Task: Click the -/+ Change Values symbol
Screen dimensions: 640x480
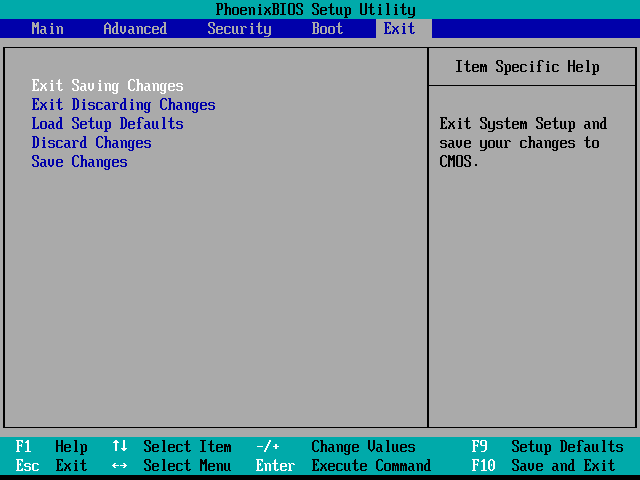Action: pos(268,447)
